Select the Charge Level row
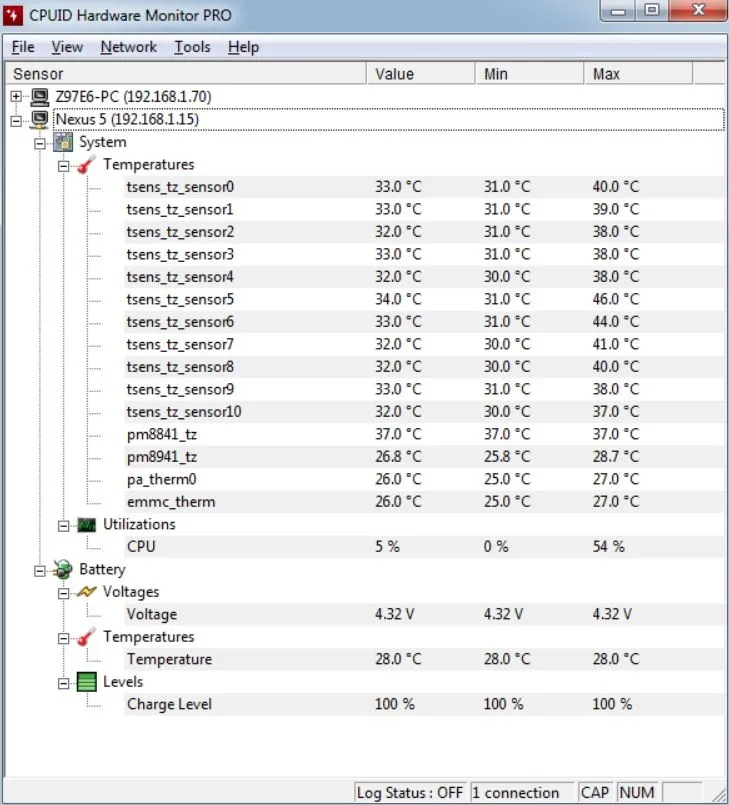Screen dimensions: 729x805 click(x=169, y=704)
